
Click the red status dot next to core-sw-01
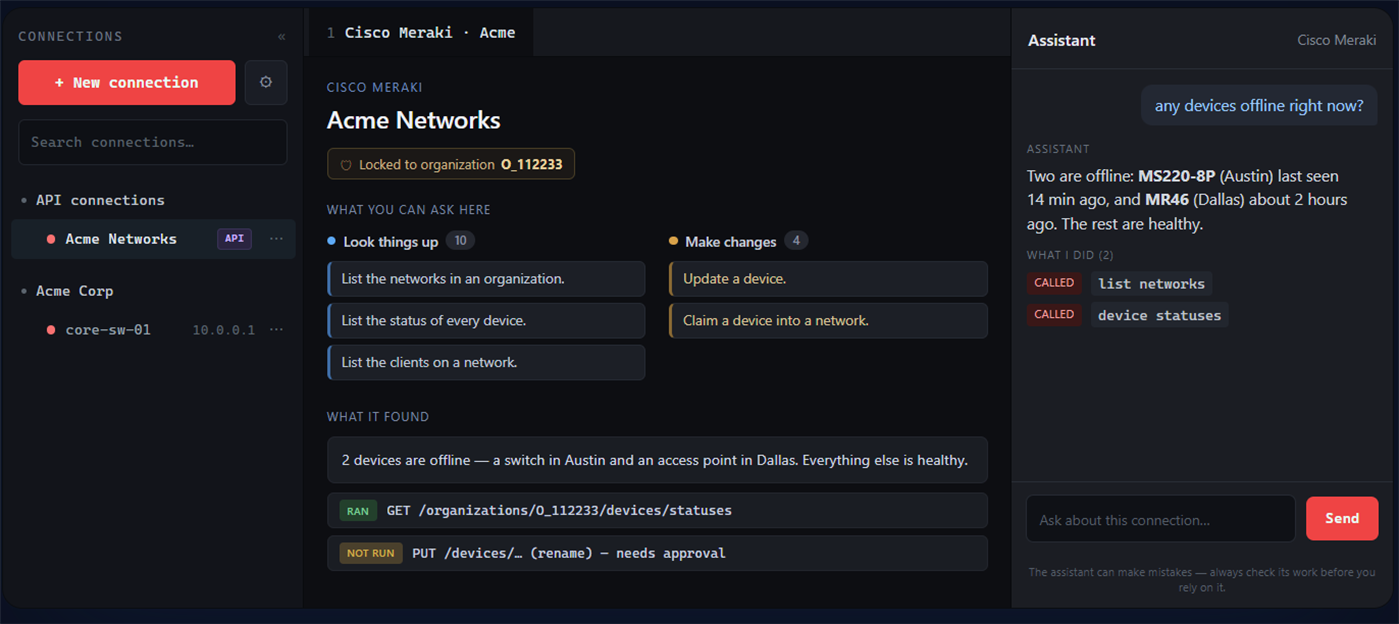51,330
